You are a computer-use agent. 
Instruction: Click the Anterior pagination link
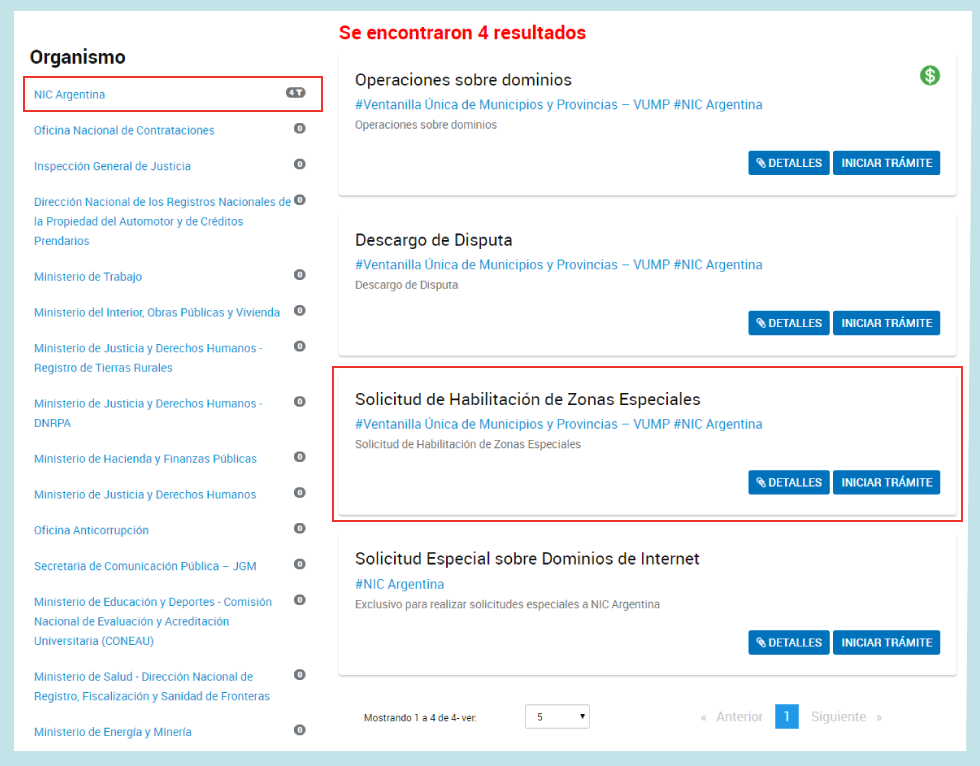coord(732,717)
